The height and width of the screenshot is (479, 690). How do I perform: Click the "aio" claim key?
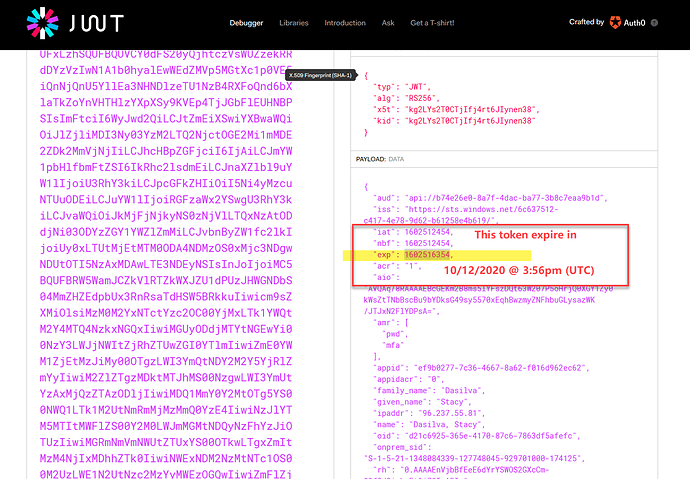tap(386, 277)
